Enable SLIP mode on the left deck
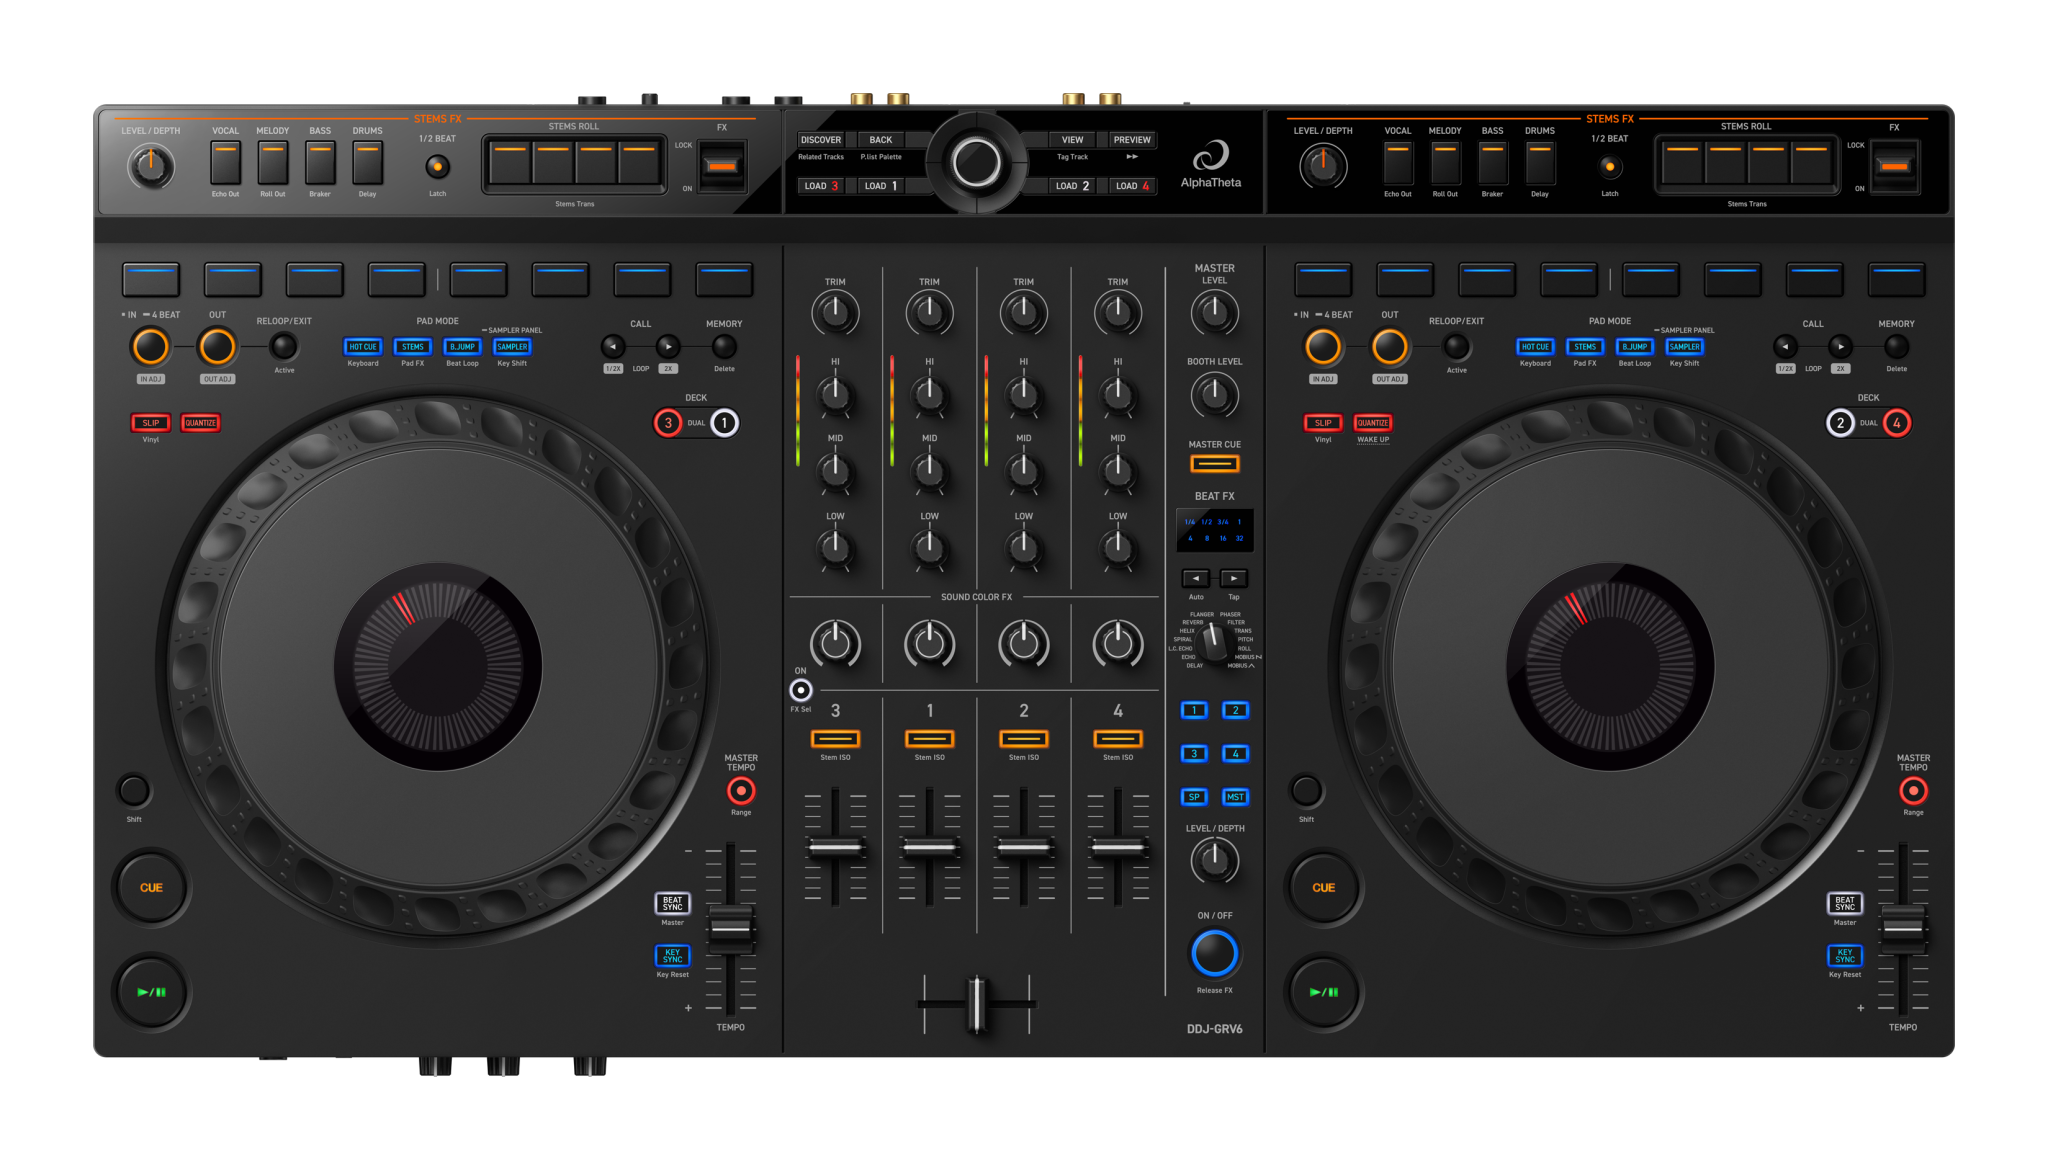This screenshot has width=2048, height=1170. [x=150, y=423]
